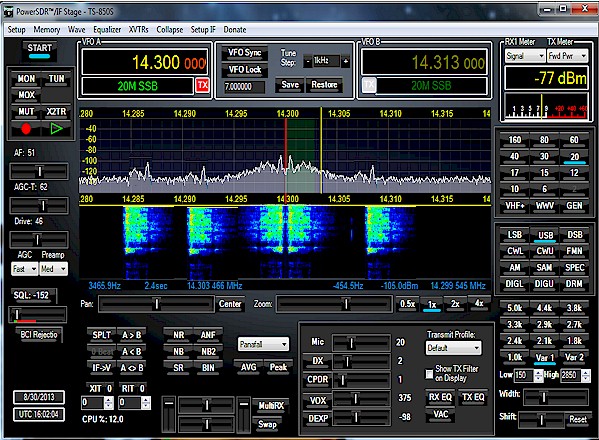The height and width of the screenshot is (440, 599).
Task: Set zoom to 2x
Action: click(455, 304)
